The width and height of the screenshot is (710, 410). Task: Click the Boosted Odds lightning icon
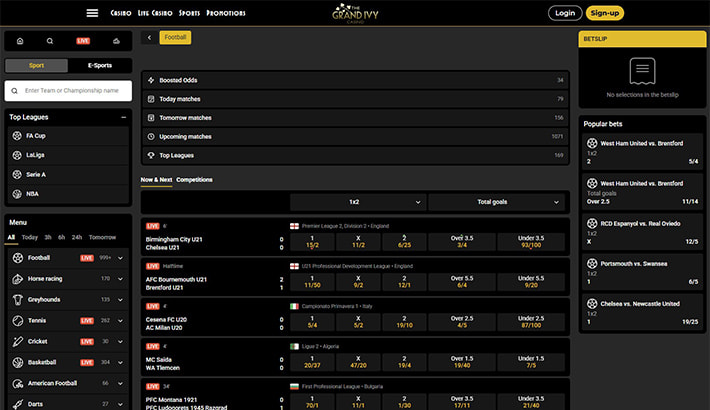(x=151, y=80)
